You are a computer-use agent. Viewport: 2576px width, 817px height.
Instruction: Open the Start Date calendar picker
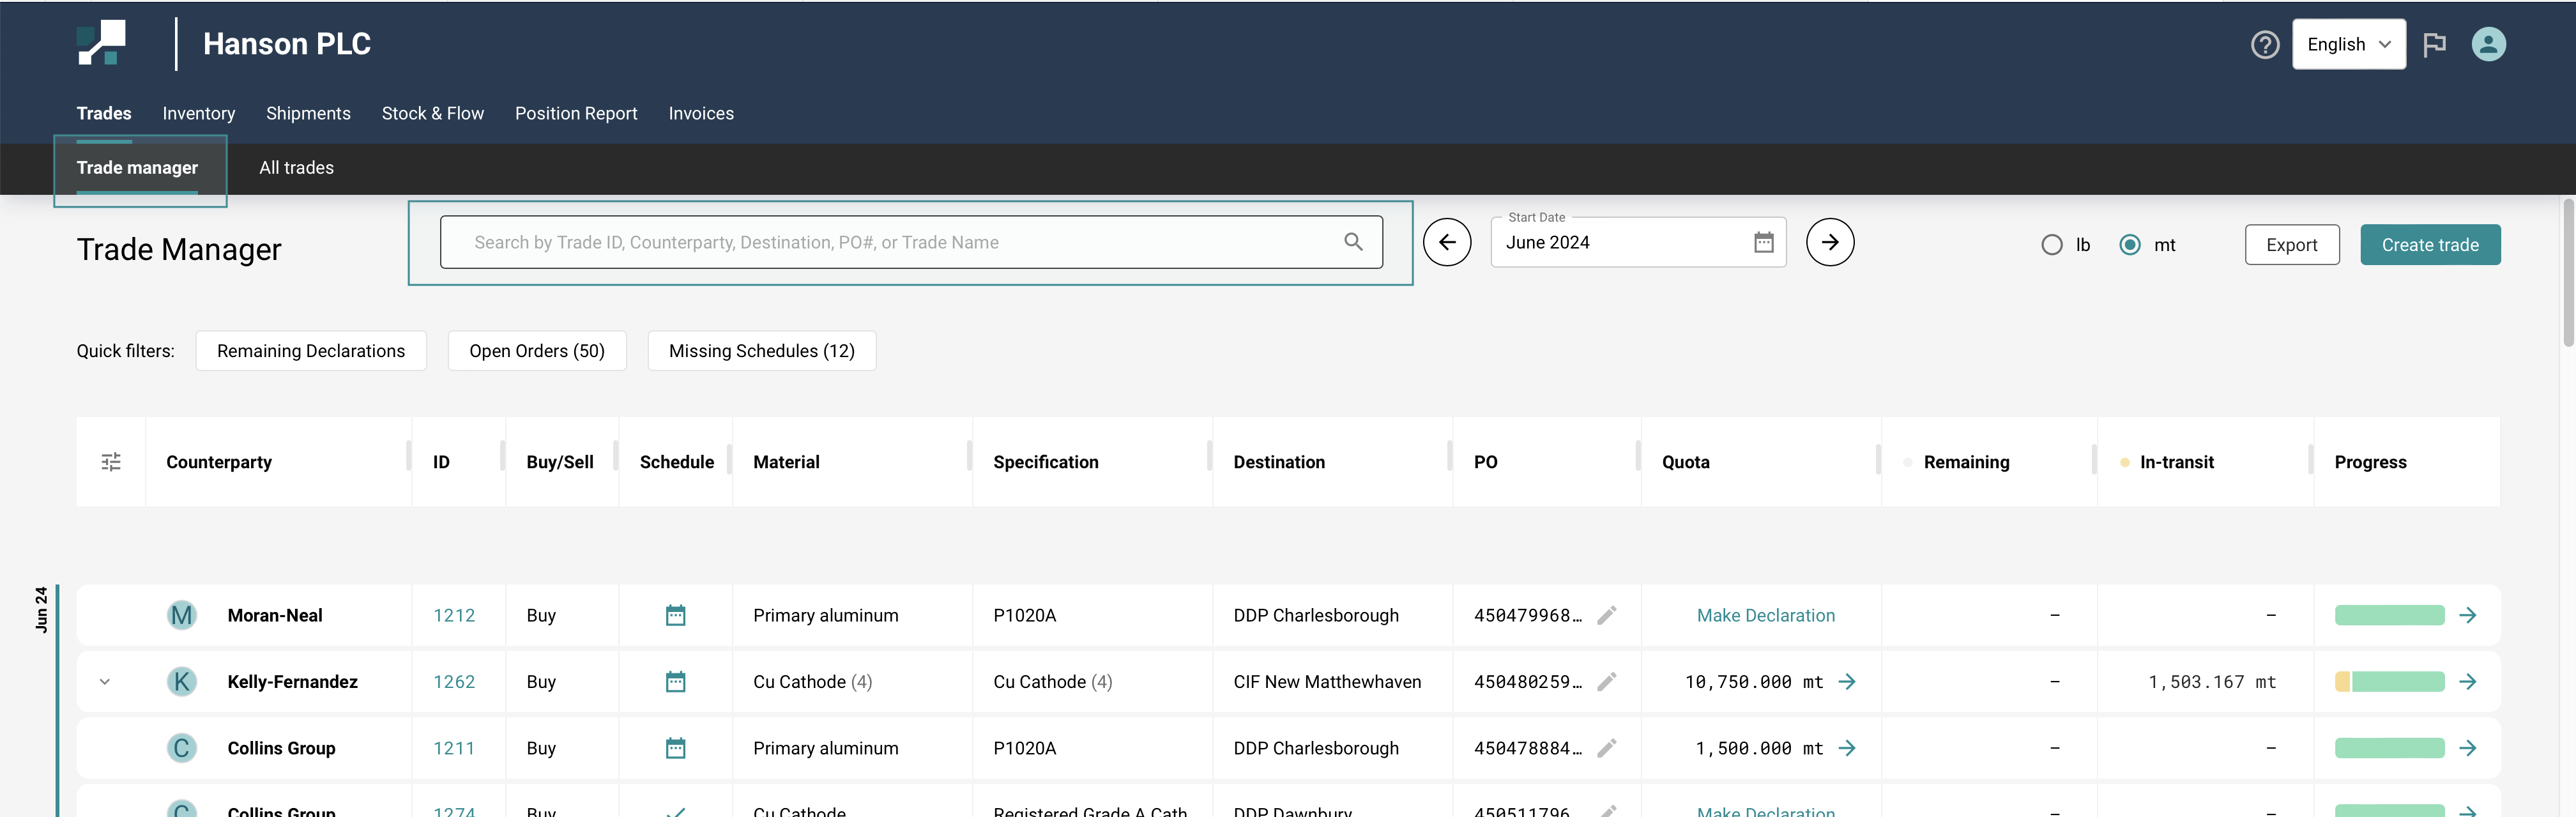[1763, 243]
